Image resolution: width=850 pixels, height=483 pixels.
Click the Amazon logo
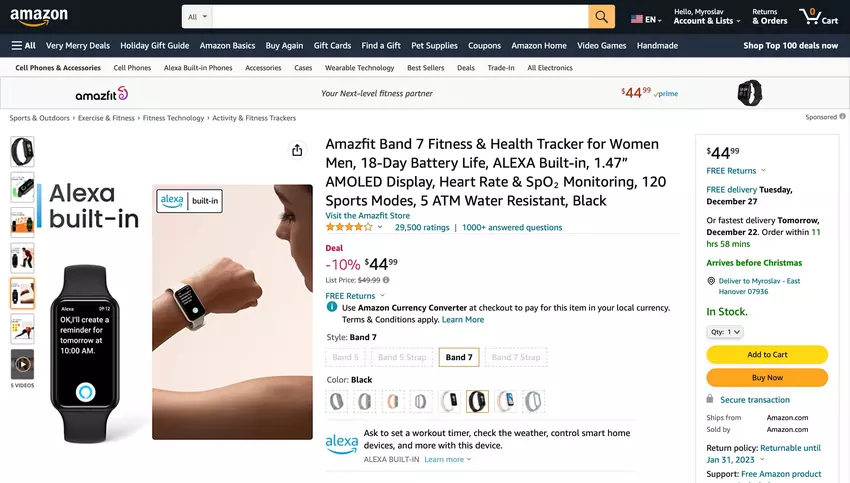coord(39,17)
